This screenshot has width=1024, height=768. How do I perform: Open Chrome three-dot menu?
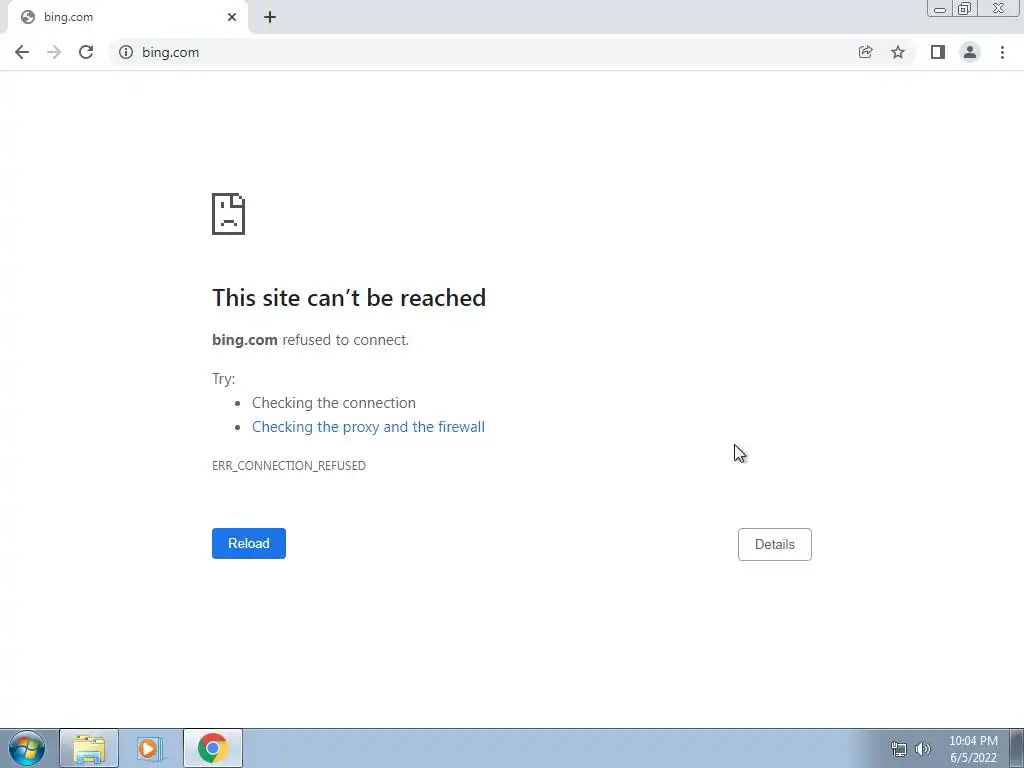point(1002,52)
